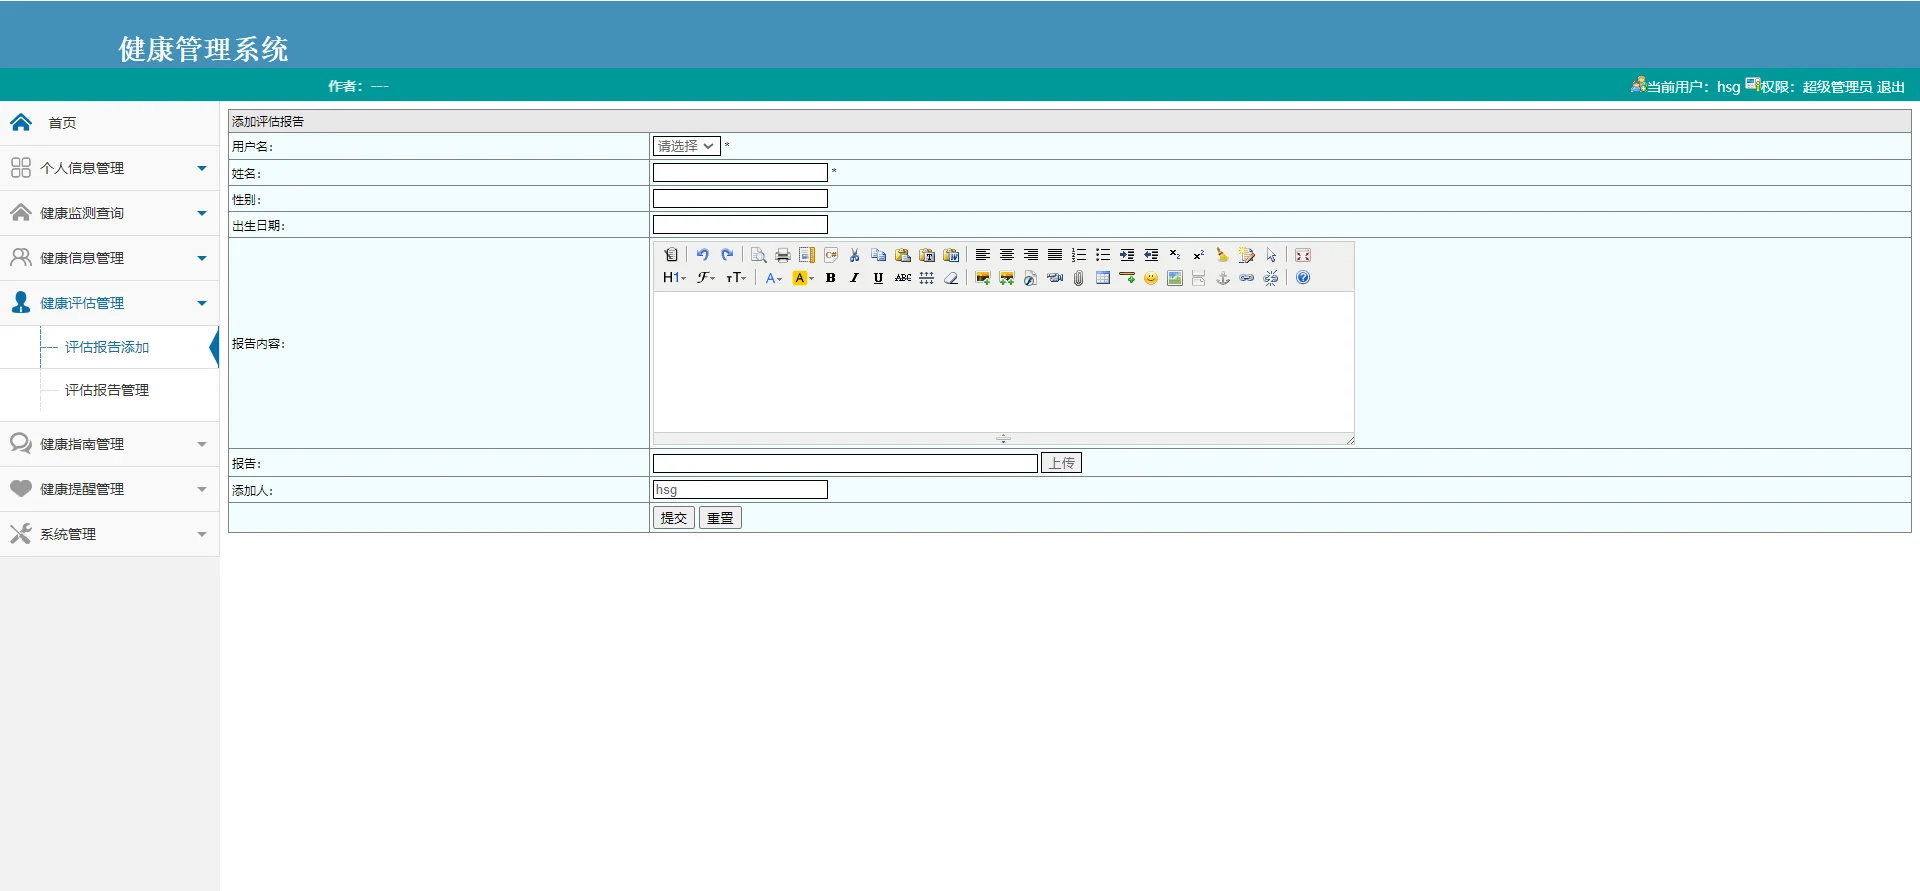
Task: Open the text color picker
Action: click(773, 278)
